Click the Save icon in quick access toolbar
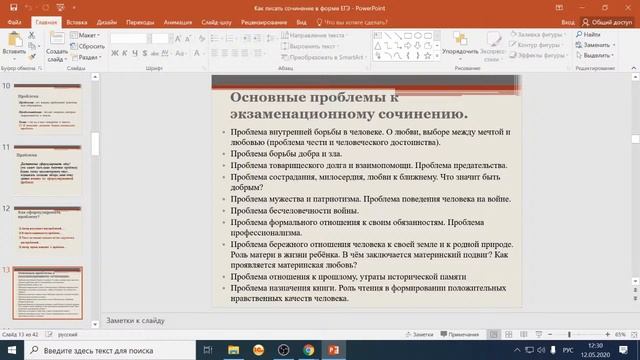This screenshot has width=640, height=360. [x=13, y=8]
